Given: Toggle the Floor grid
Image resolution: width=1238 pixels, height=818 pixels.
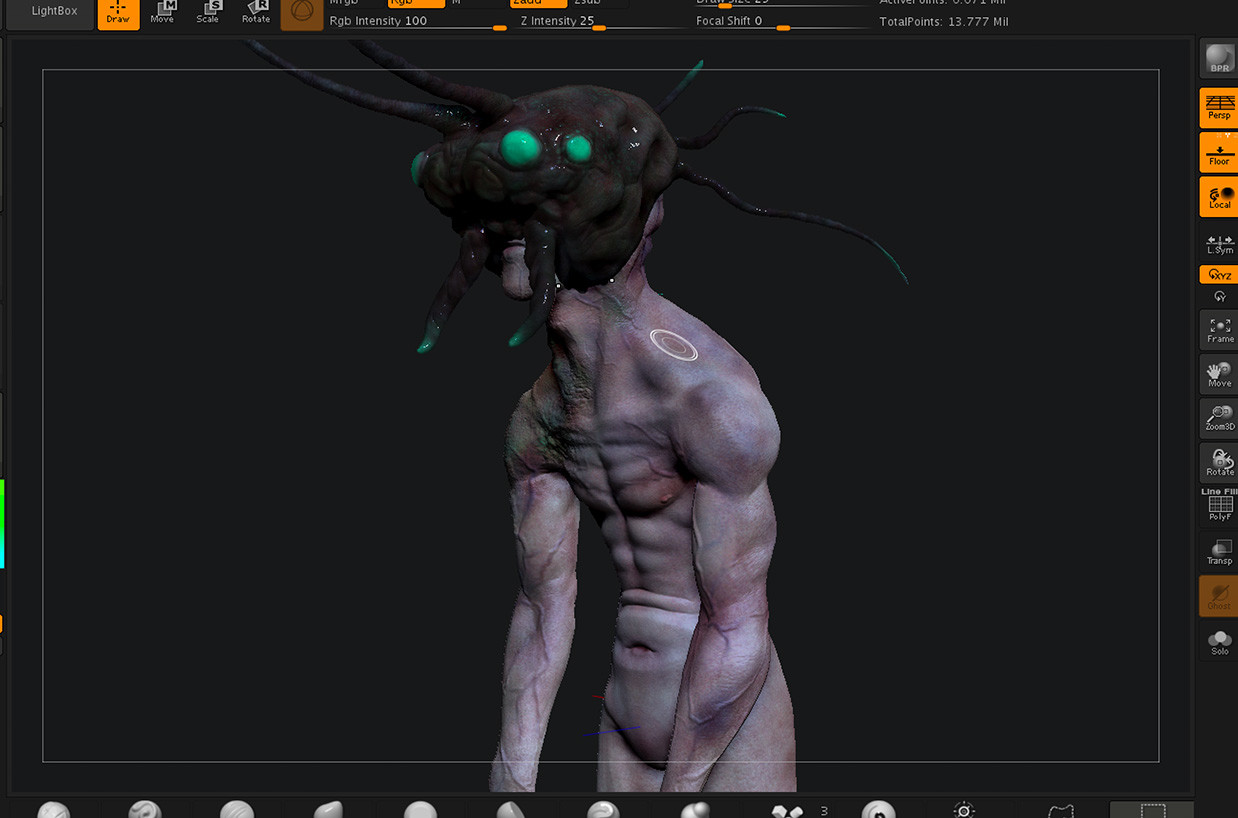Looking at the screenshot, I should click(1219, 152).
